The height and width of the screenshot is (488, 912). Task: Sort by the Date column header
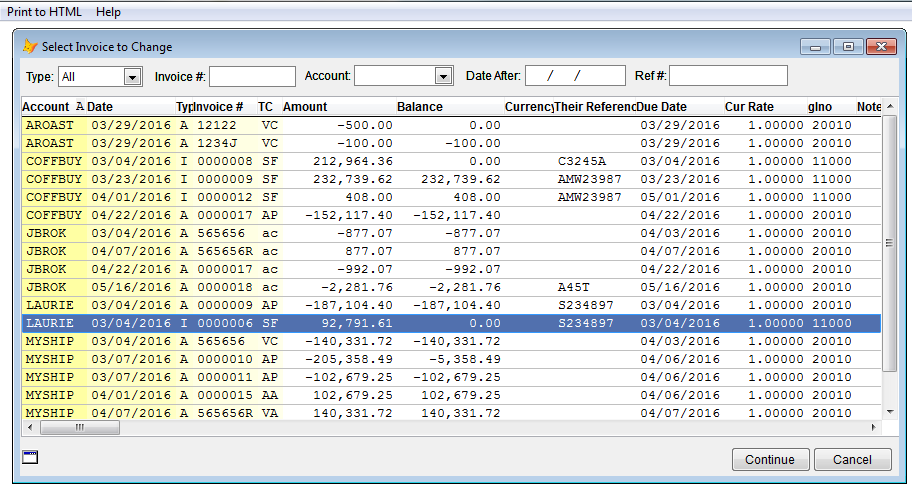[x=131, y=107]
